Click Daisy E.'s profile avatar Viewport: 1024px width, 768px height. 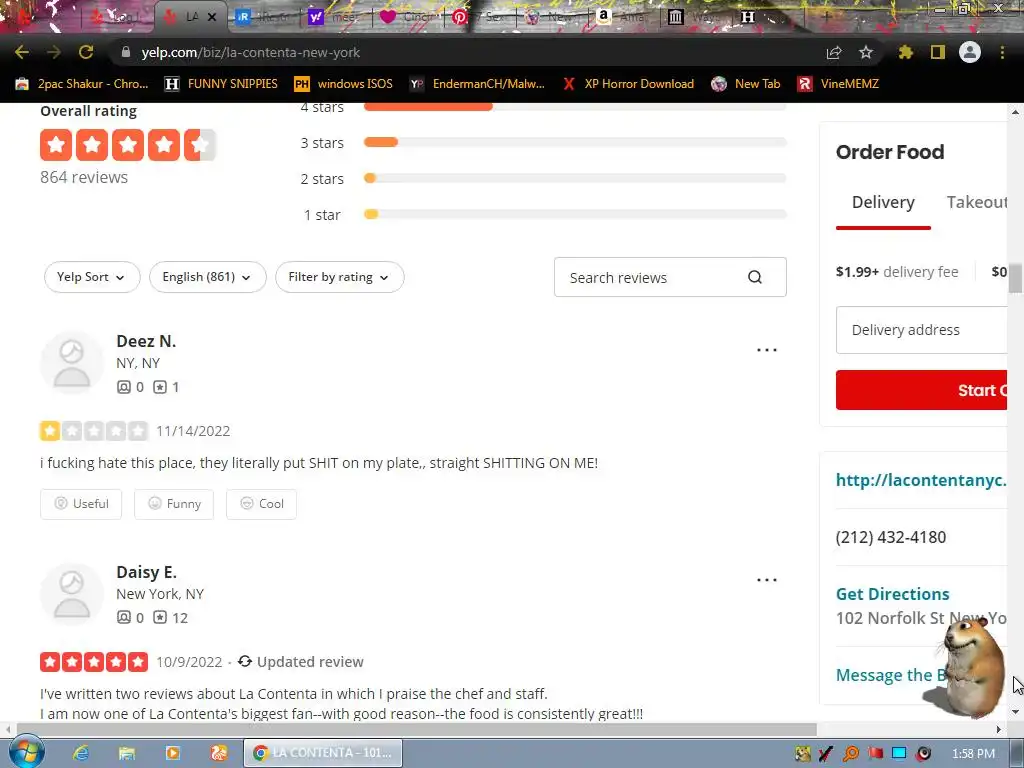point(72,594)
